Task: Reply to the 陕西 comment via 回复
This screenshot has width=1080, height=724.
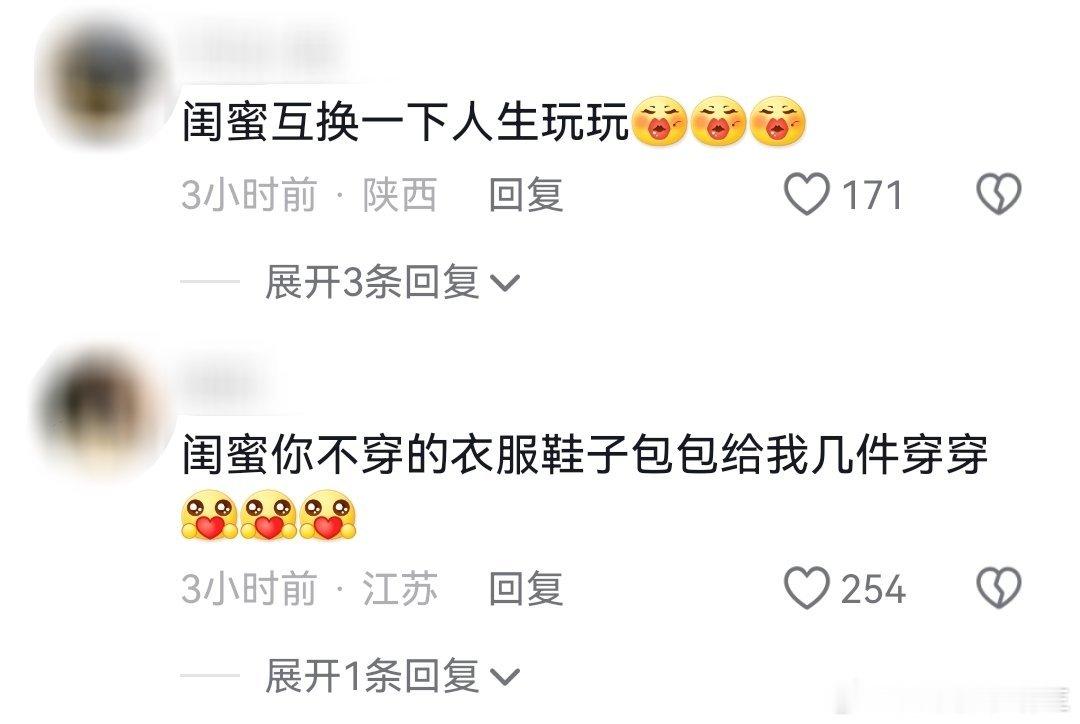Action: point(526,195)
